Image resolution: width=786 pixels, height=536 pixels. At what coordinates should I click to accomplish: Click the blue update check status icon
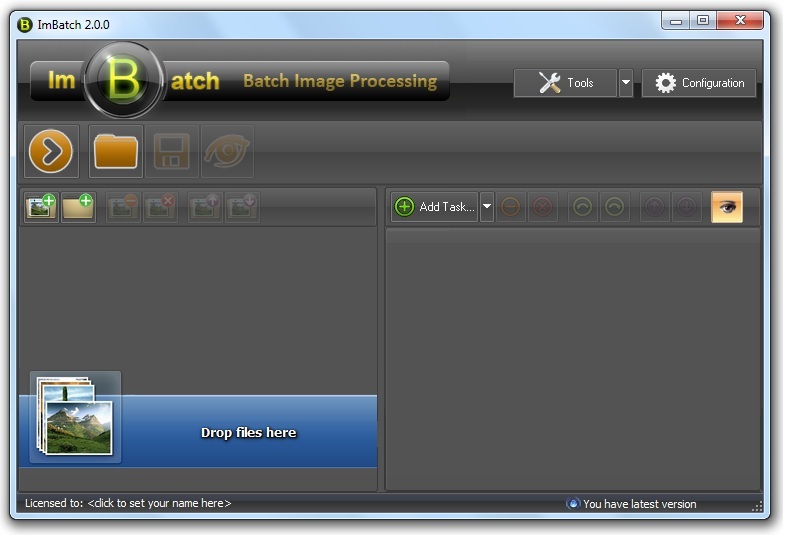coord(573,503)
